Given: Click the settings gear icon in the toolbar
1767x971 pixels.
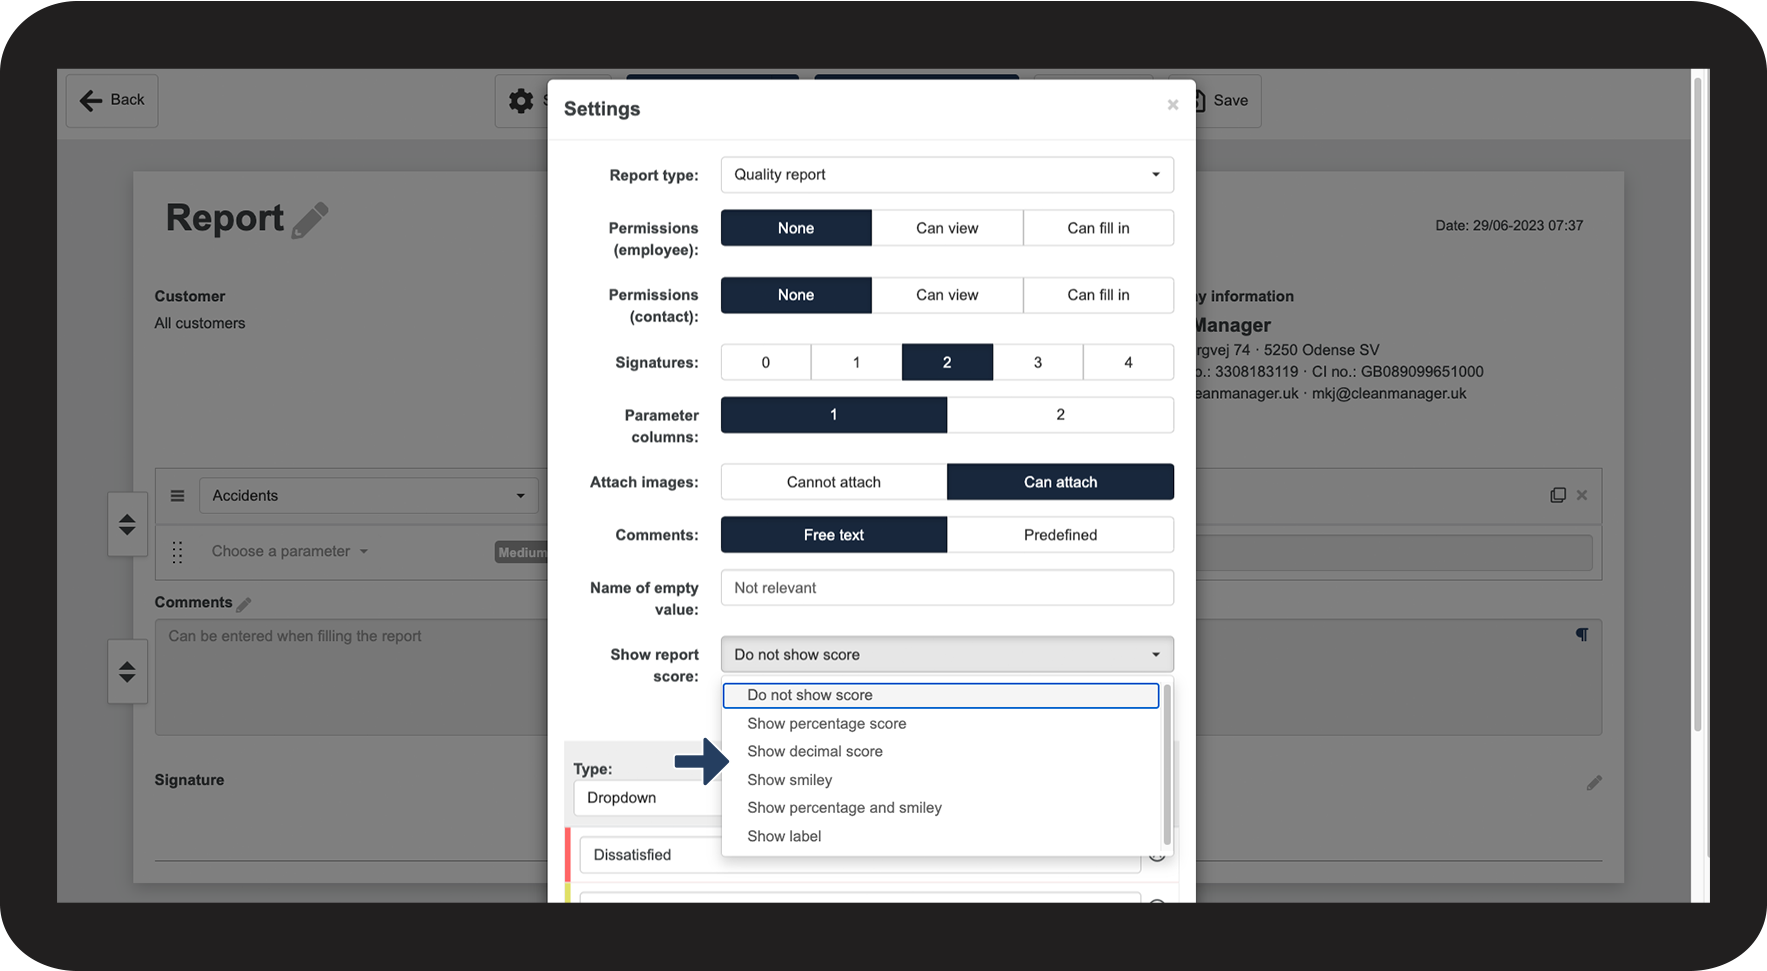Looking at the screenshot, I should tap(521, 101).
